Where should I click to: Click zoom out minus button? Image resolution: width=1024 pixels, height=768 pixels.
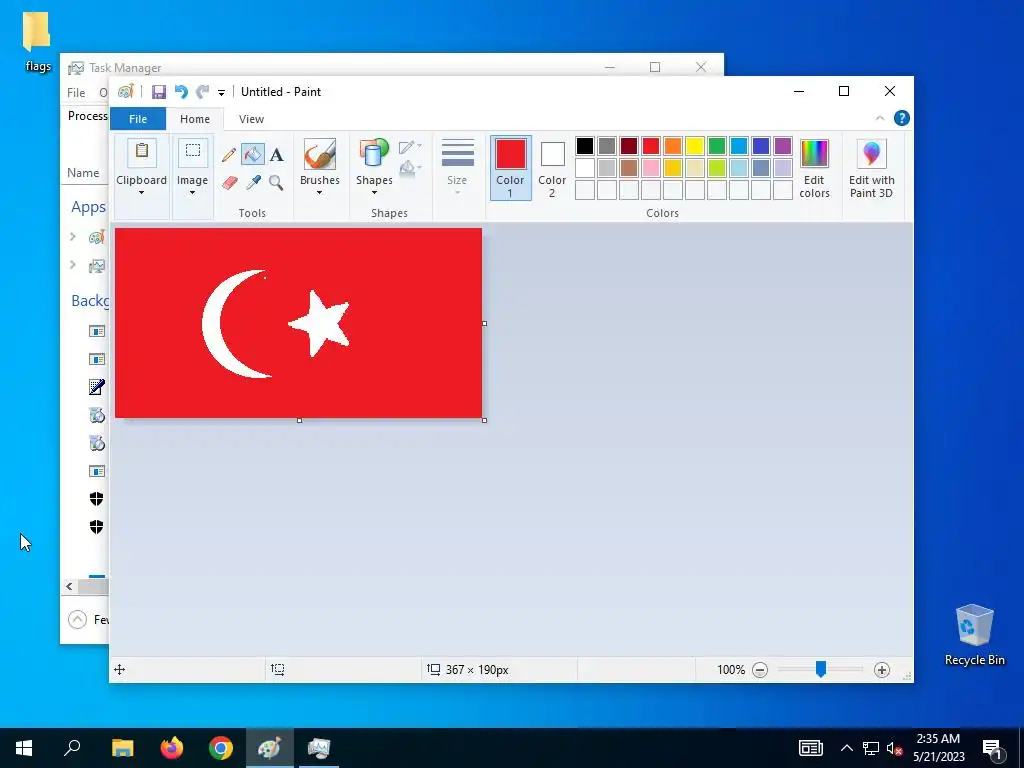coord(760,669)
